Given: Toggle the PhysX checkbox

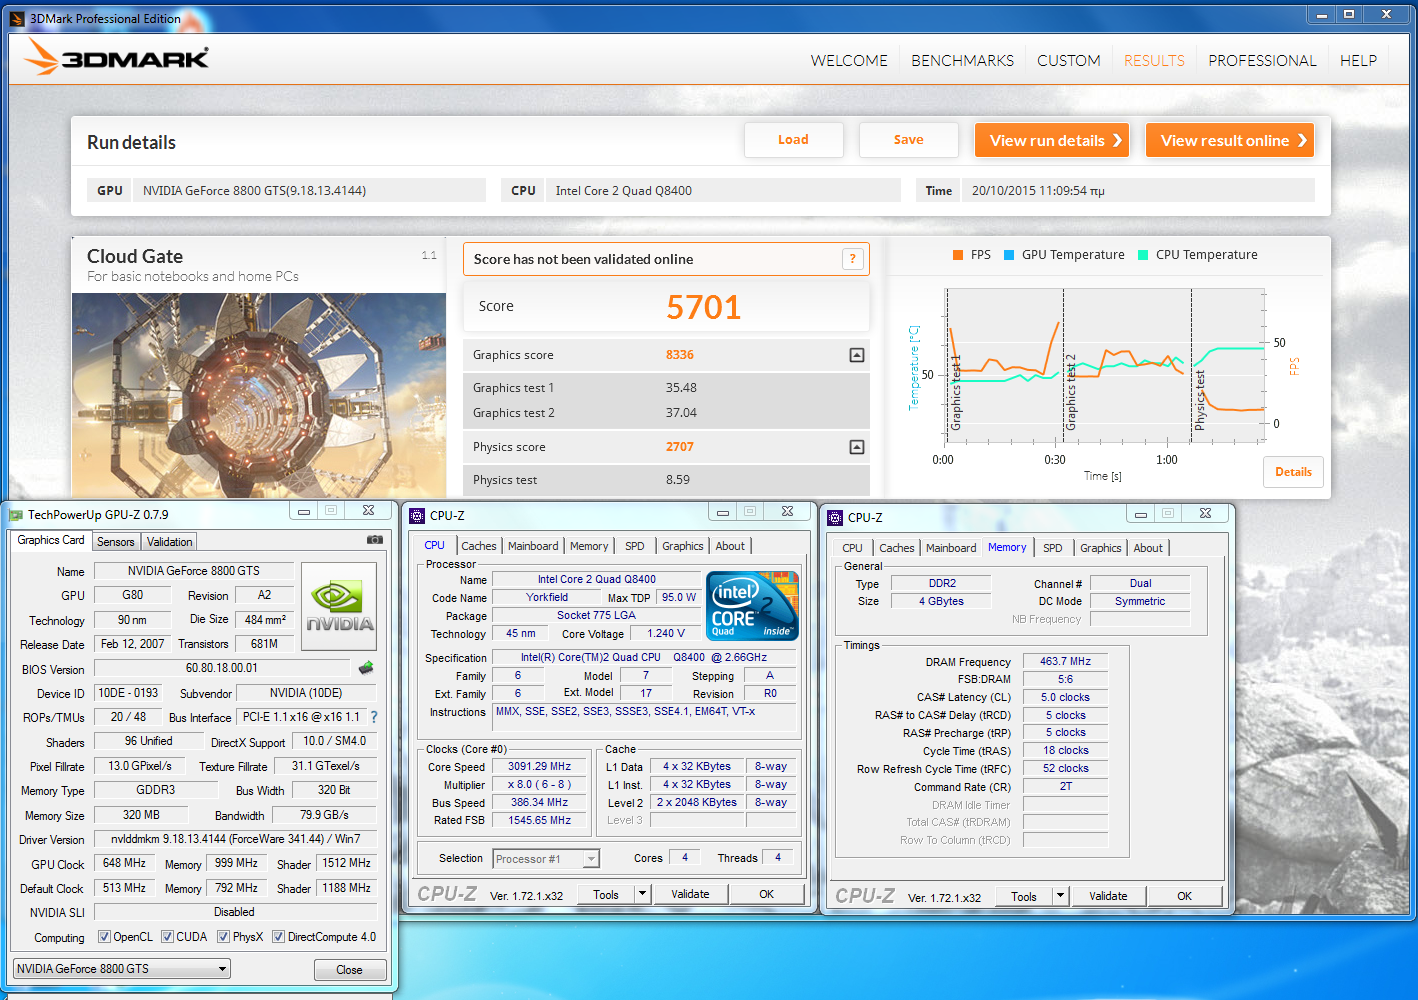Looking at the screenshot, I should [x=223, y=937].
